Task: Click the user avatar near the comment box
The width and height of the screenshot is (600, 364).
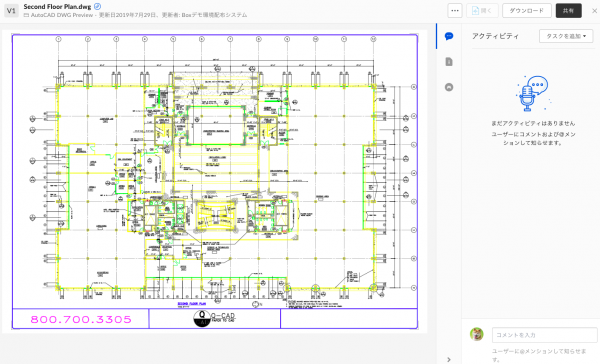Action: tap(477, 334)
